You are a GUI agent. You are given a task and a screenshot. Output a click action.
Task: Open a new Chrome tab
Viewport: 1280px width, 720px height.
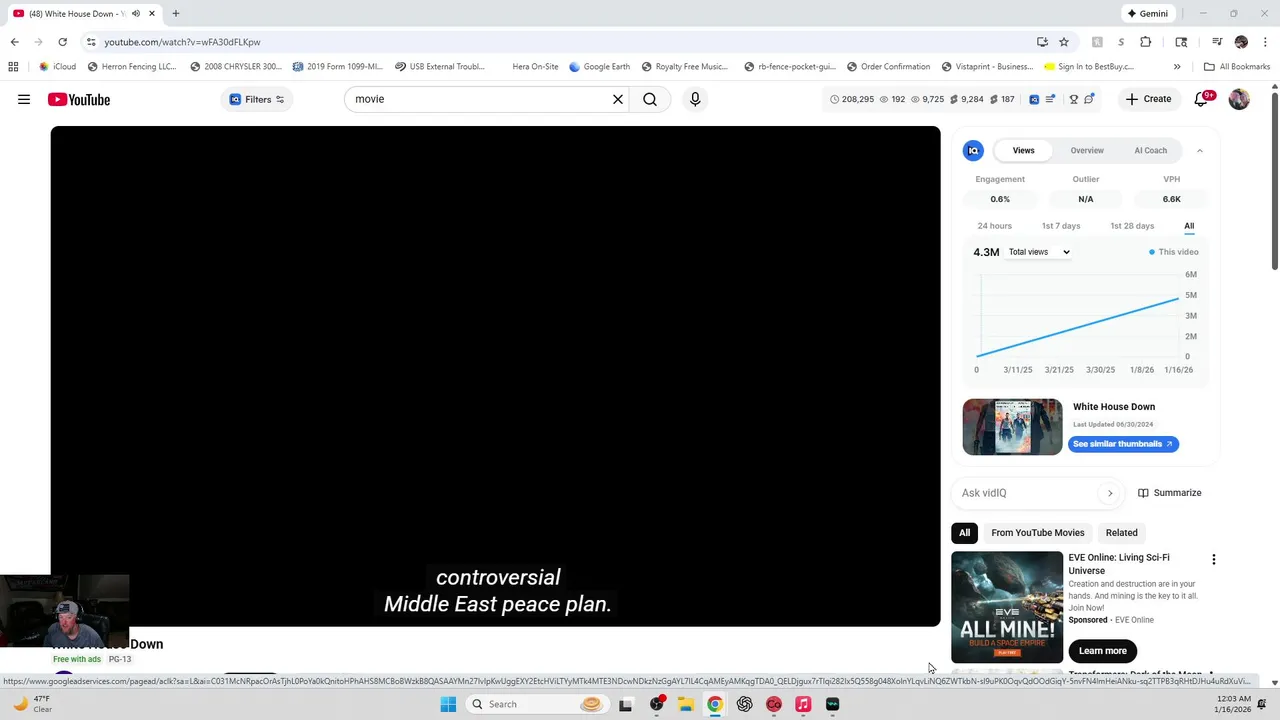[x=175, y=14]
